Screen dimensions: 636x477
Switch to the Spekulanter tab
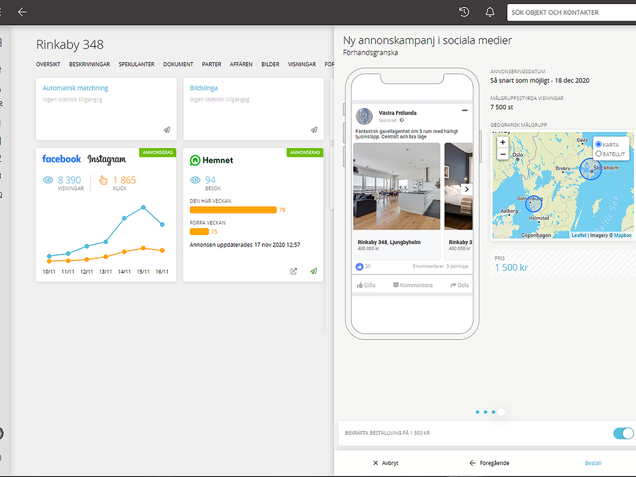(x=136, y=64)
